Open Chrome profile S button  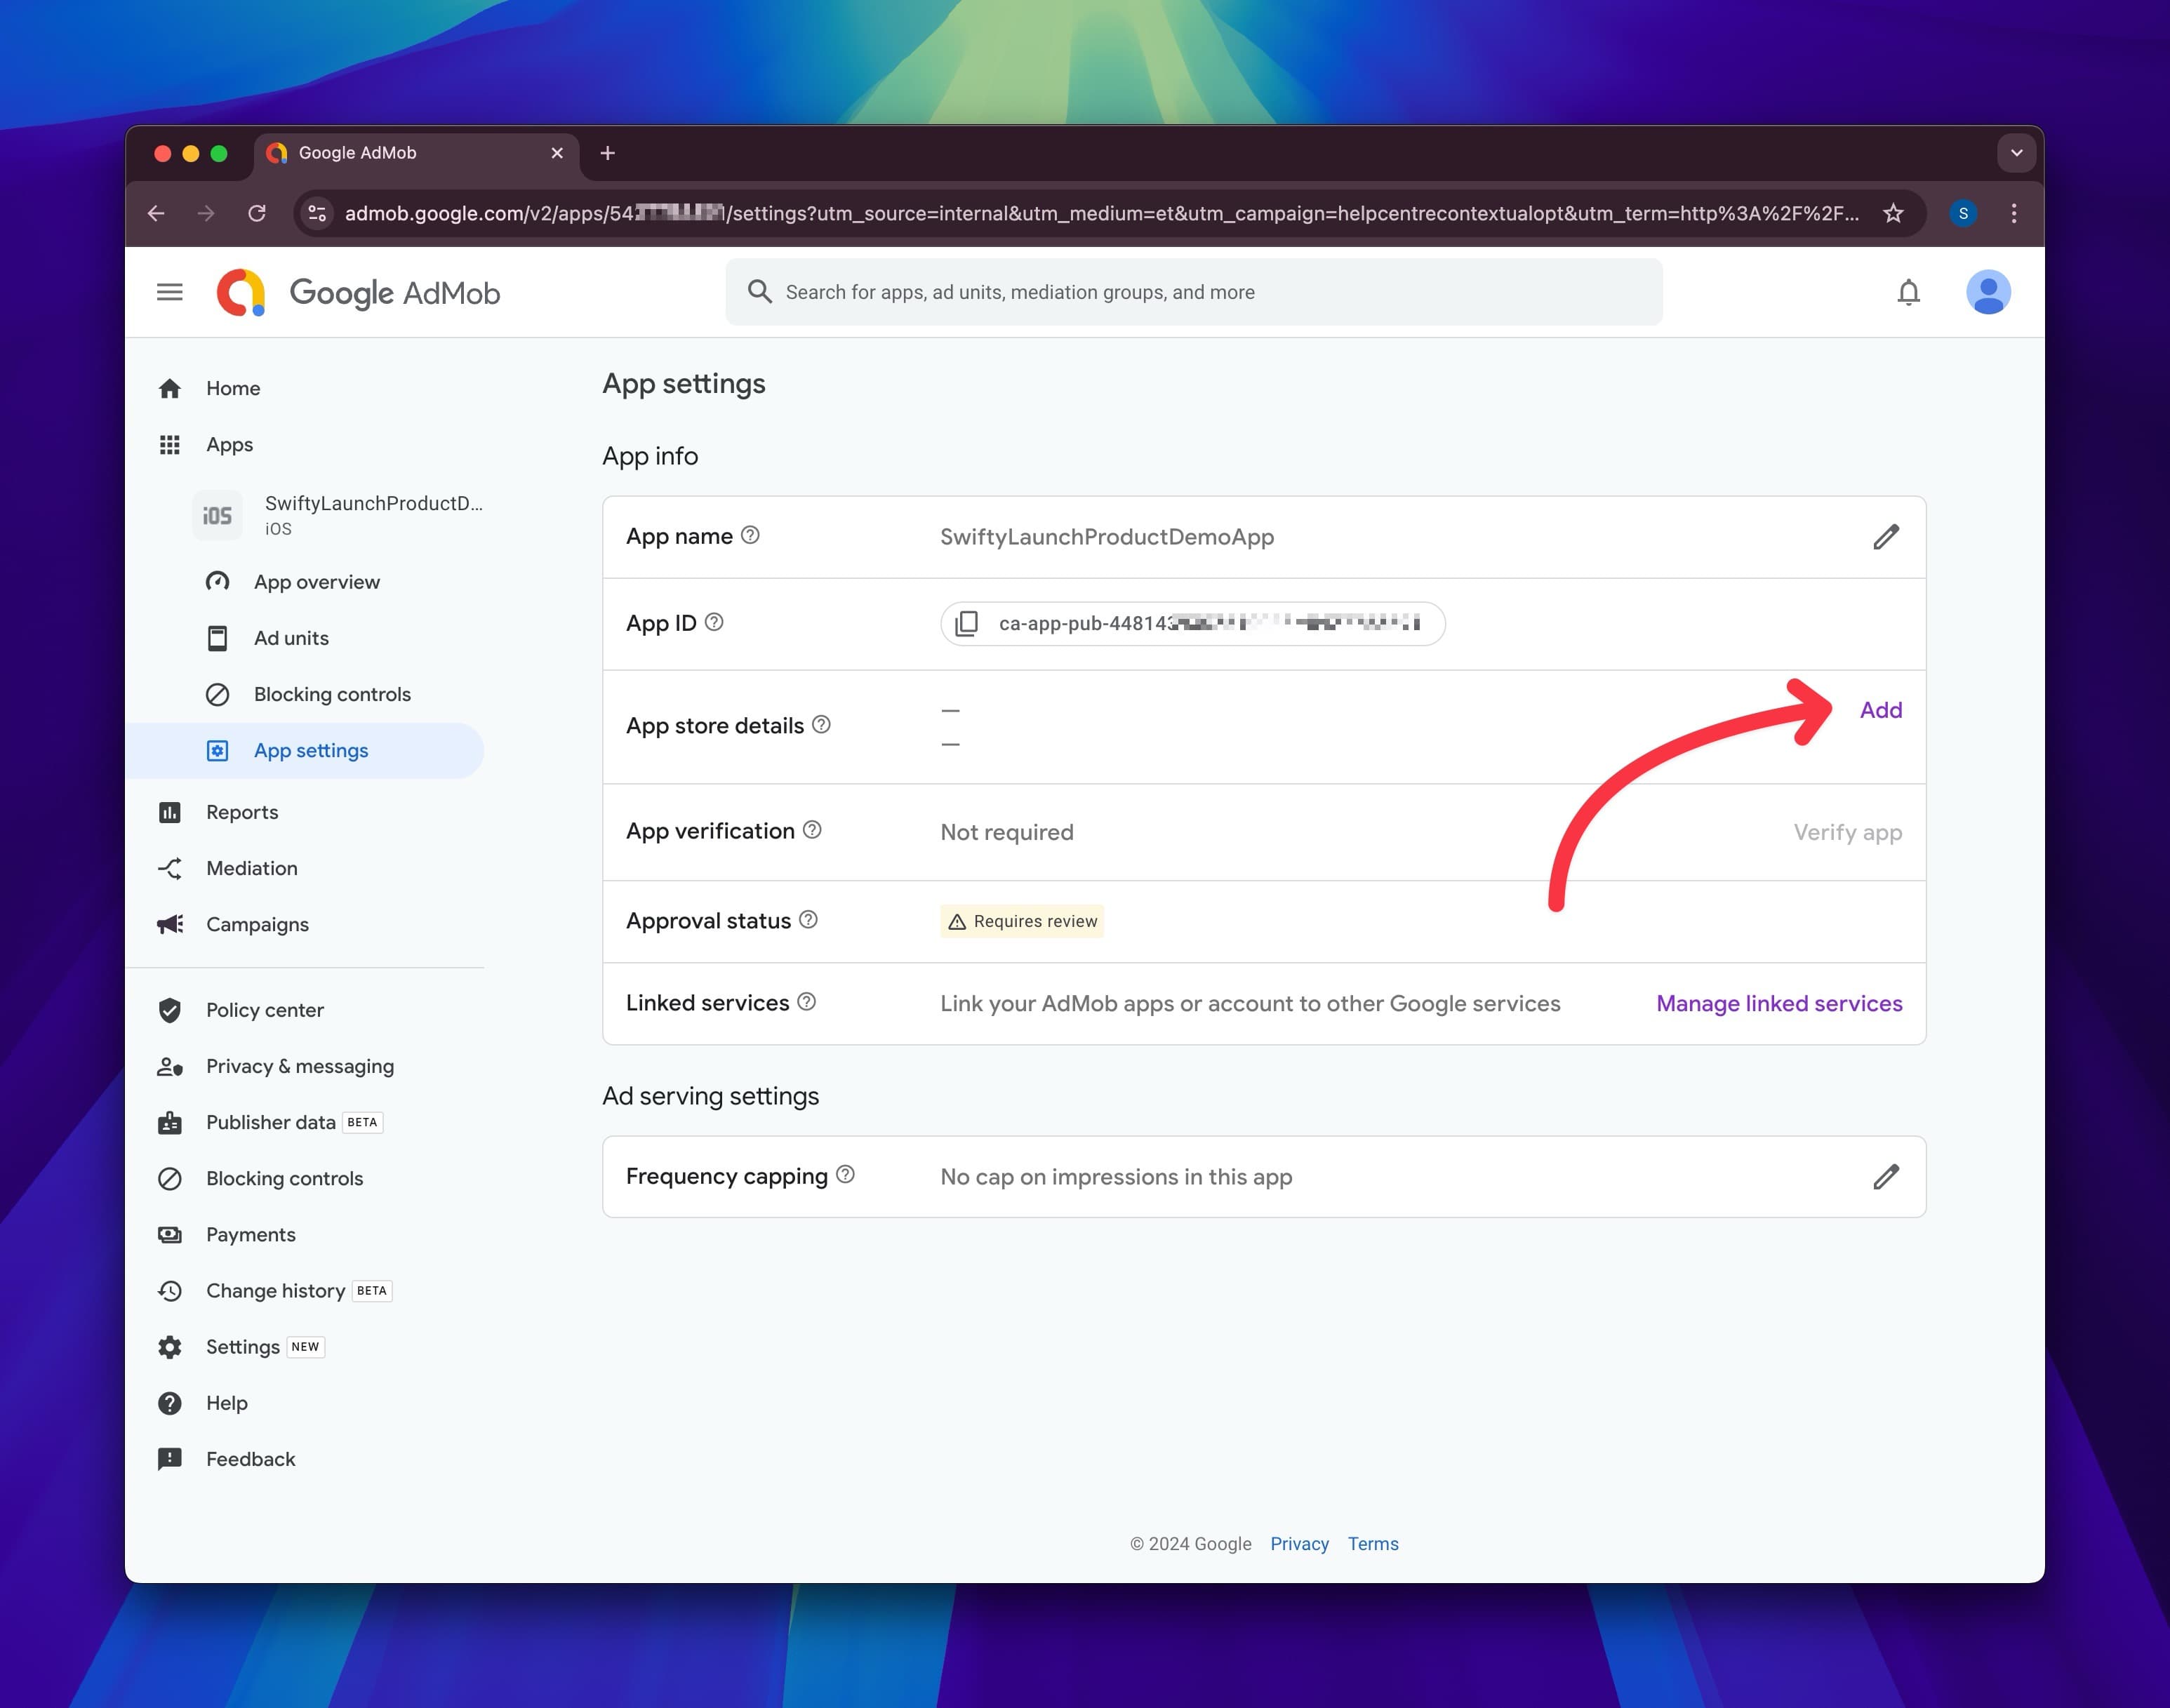1963,213
